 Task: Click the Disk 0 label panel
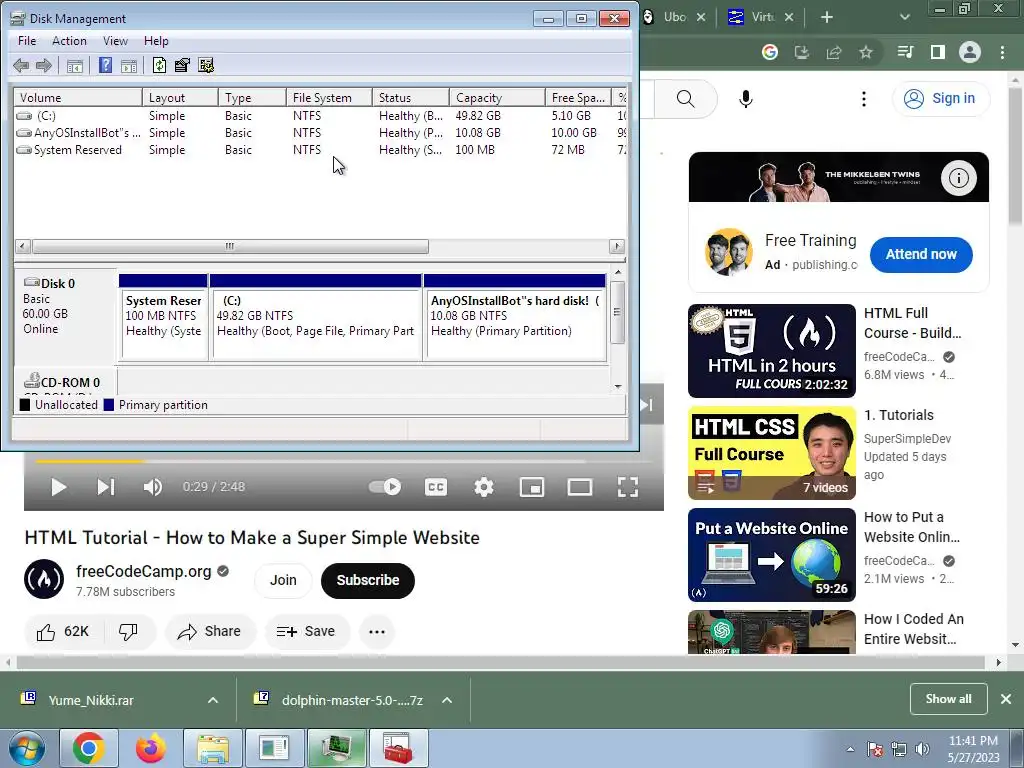point(65,317)
